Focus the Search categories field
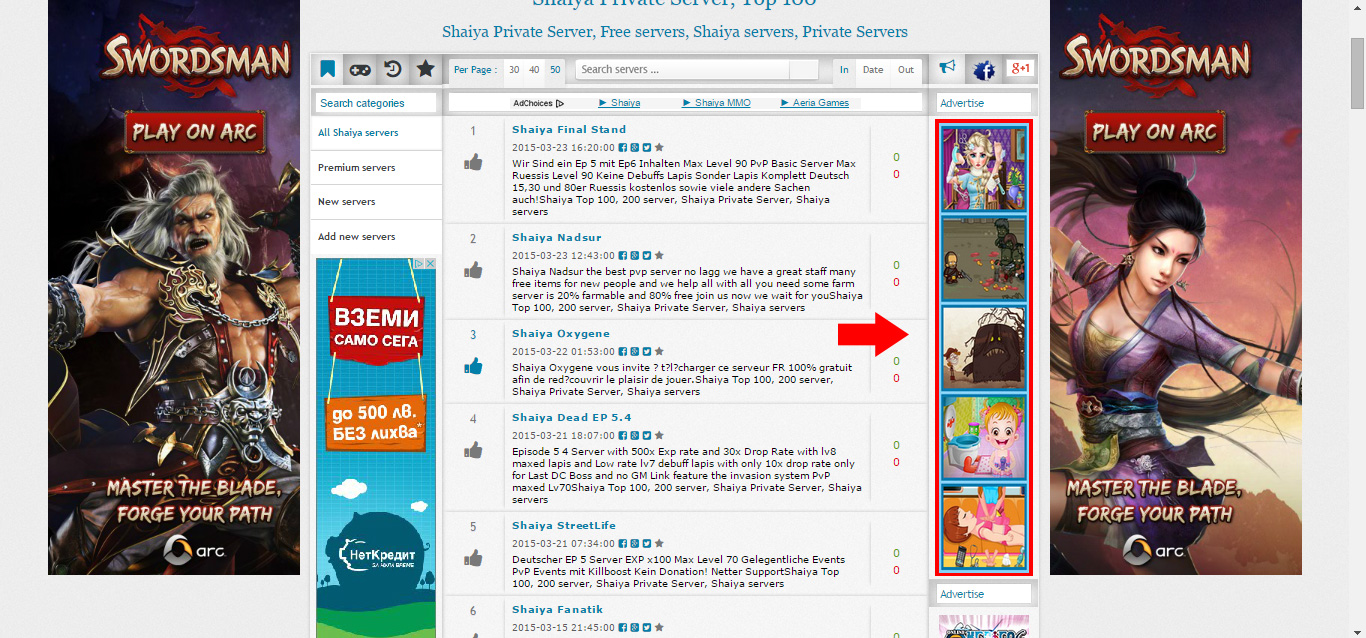This screenshot has height=638, width=1366. pos(376,103)
